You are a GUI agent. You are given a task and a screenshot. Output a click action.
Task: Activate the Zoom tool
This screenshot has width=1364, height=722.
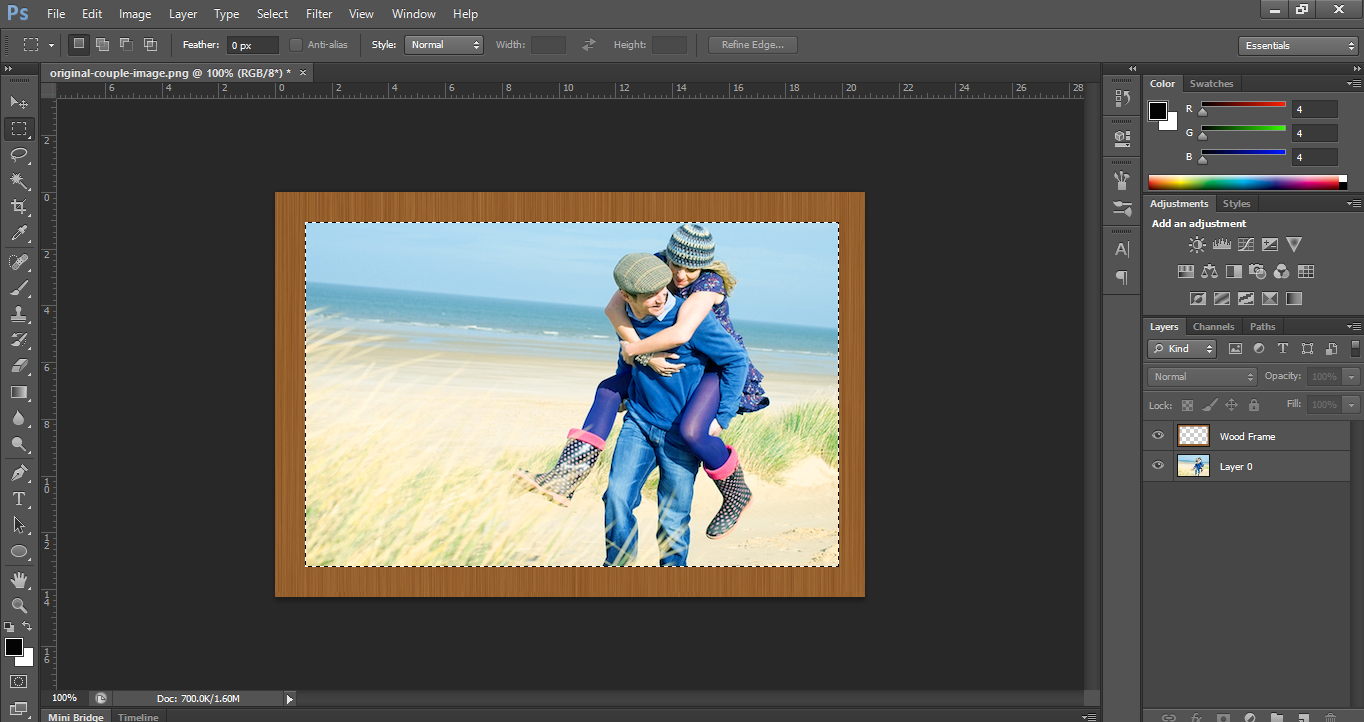coord(19,606)
